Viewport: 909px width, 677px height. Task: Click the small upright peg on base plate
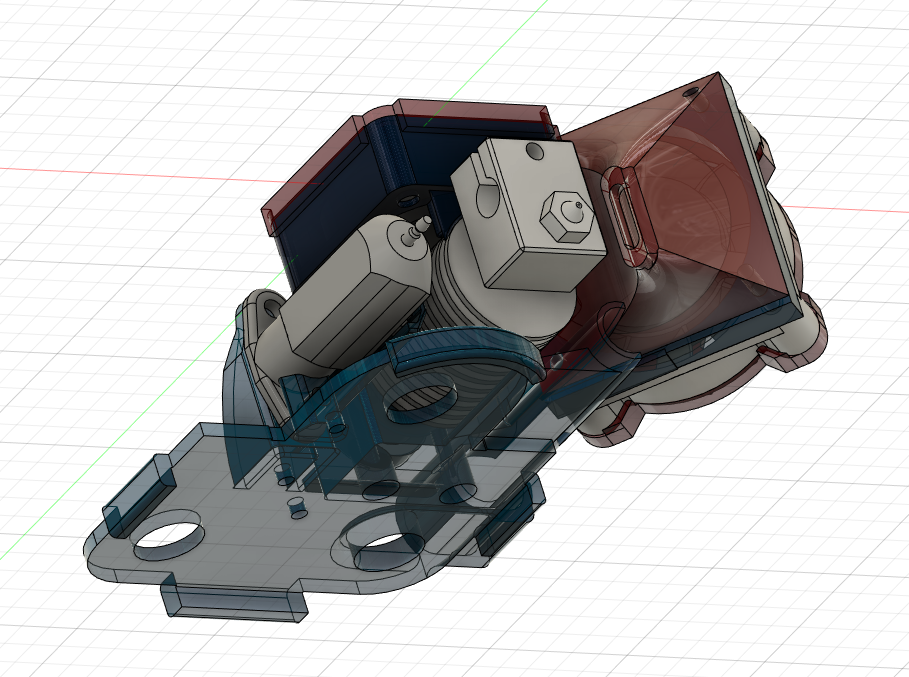296,507
